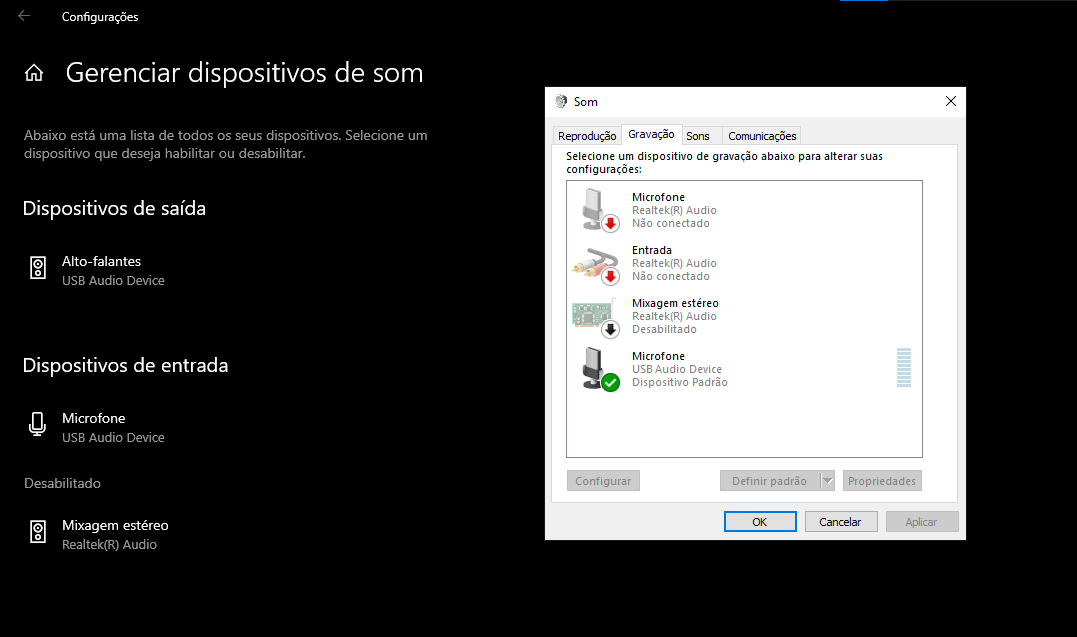Open the Sons tab
Viewport: 1077px width, 637px height.
[698, 136]
